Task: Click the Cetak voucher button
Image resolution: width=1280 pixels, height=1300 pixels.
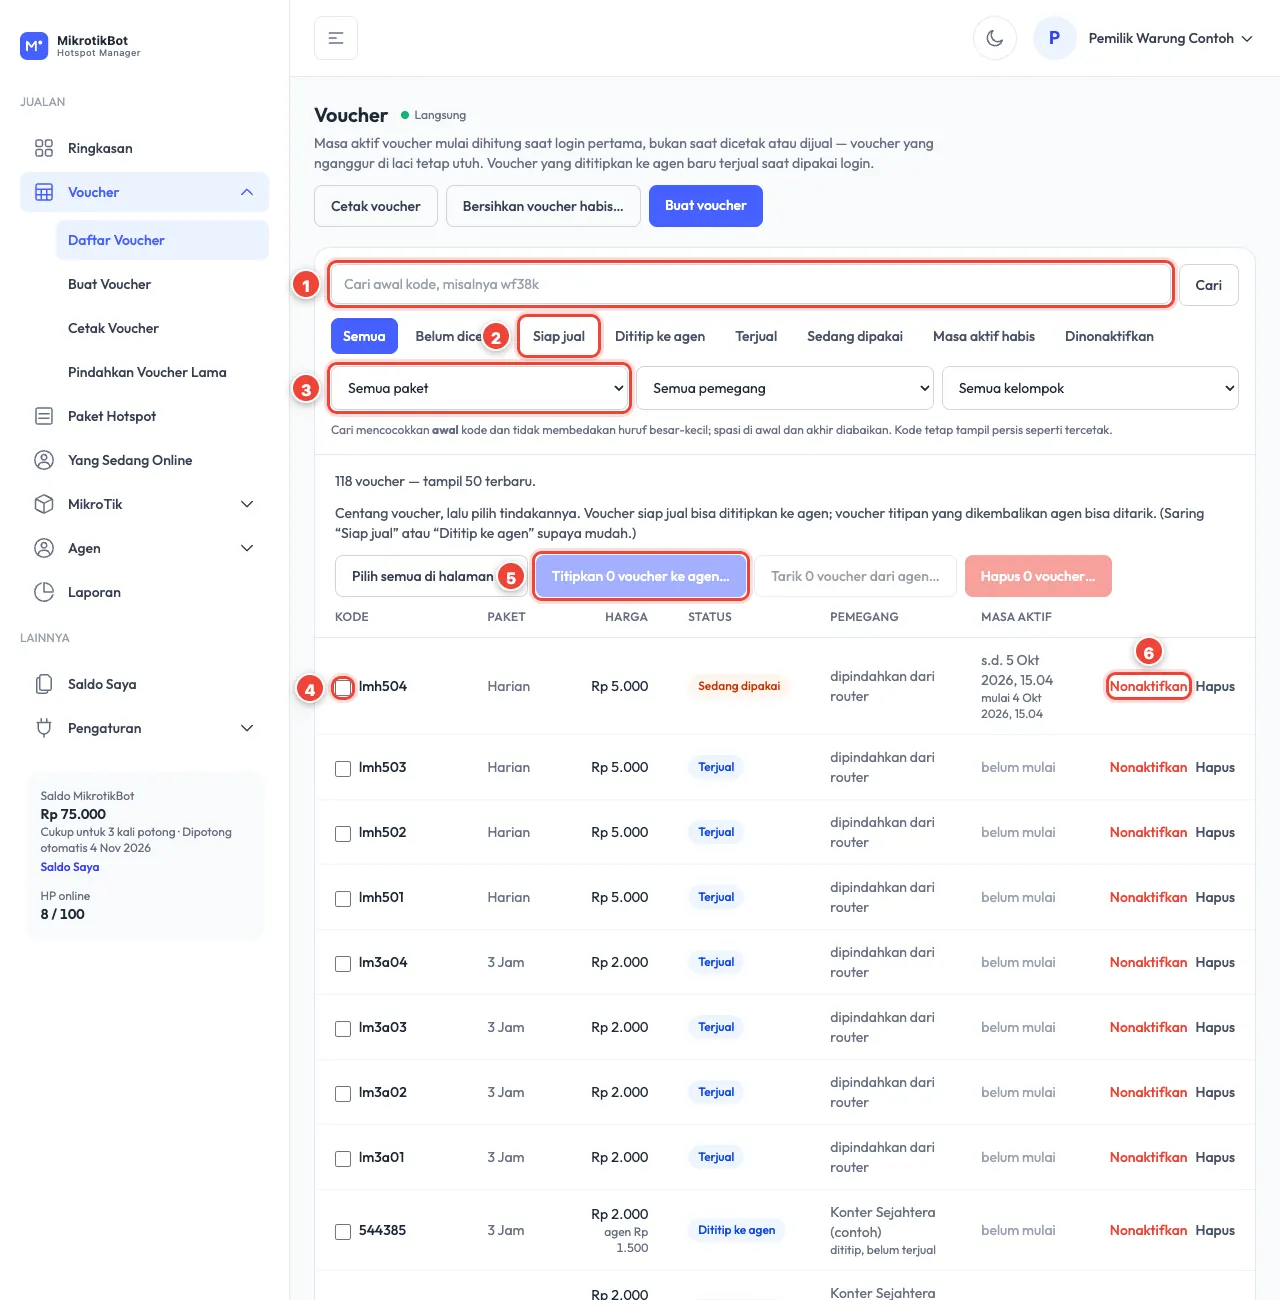Action: [x=376, y=206]
